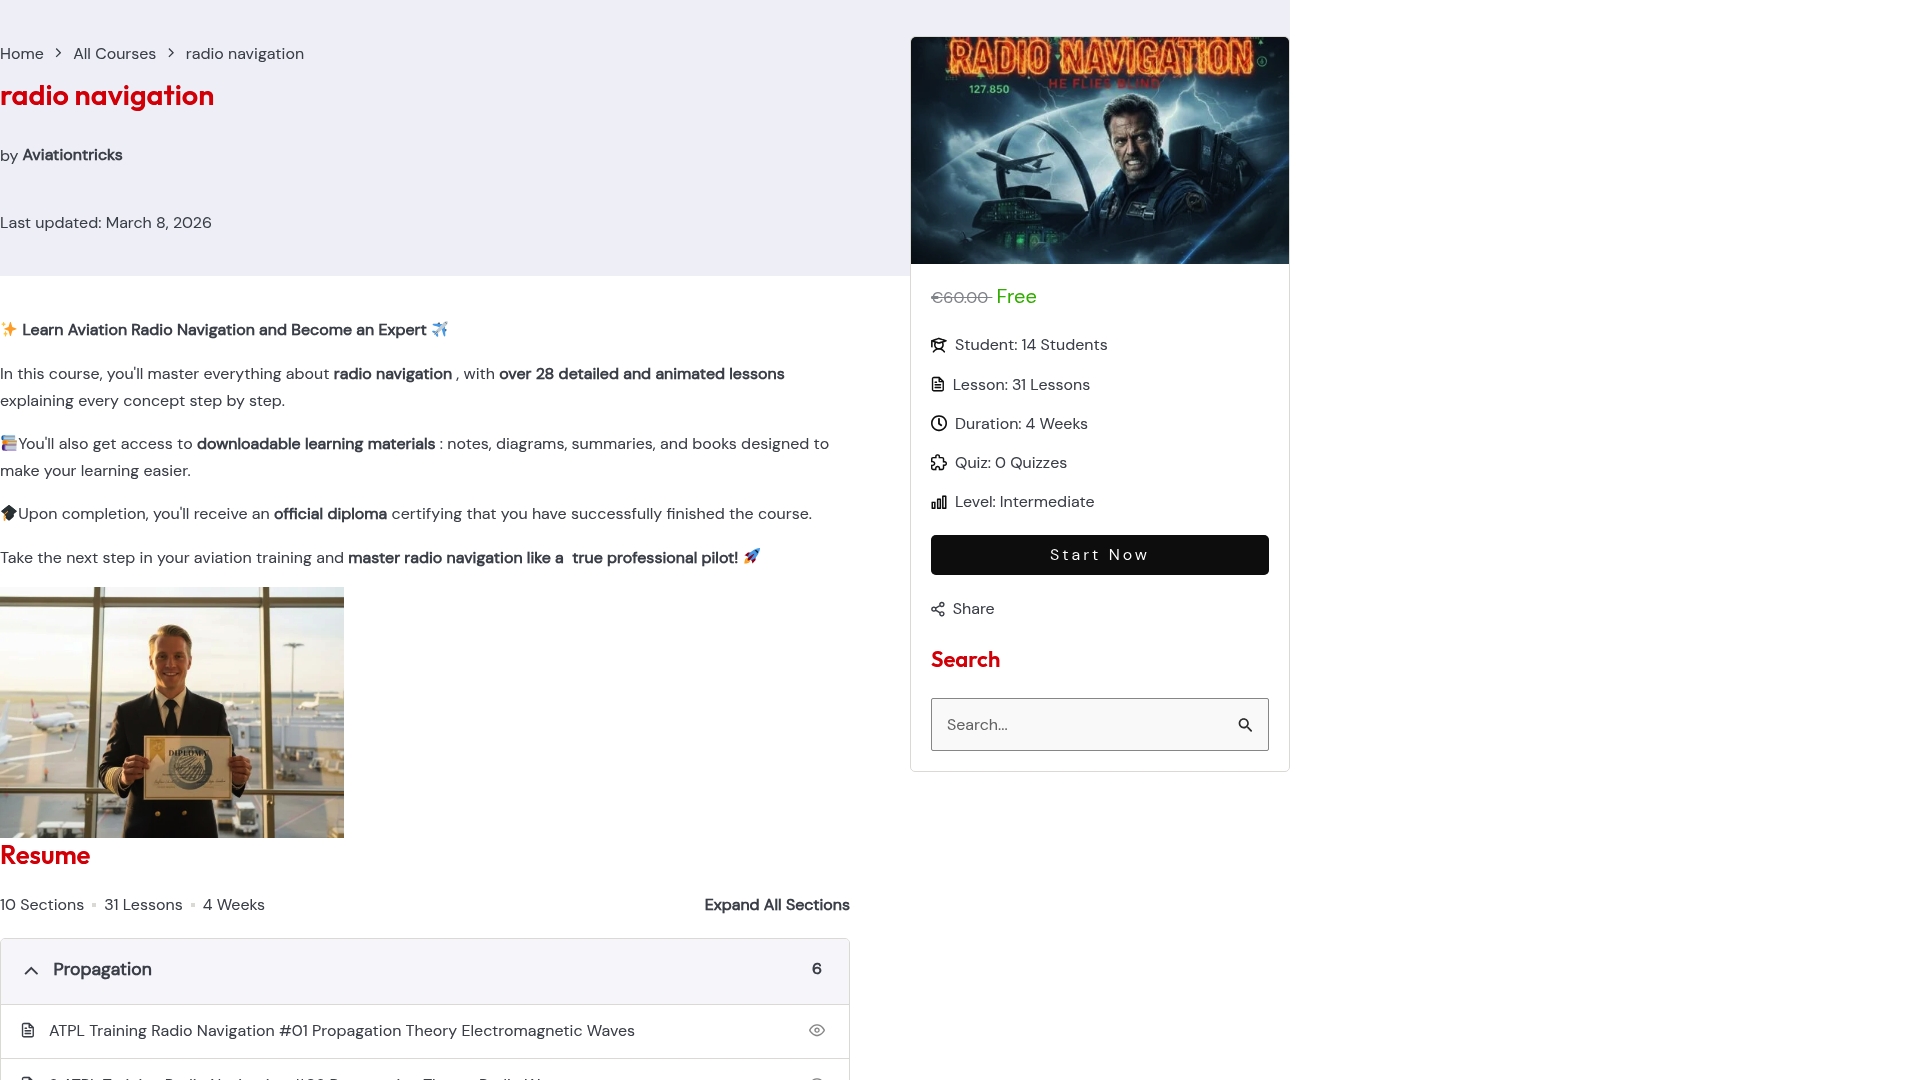This screenshot has width=1920, height=1080.
Task: Click the clock icon next to Duration
Action: point(938,423)
